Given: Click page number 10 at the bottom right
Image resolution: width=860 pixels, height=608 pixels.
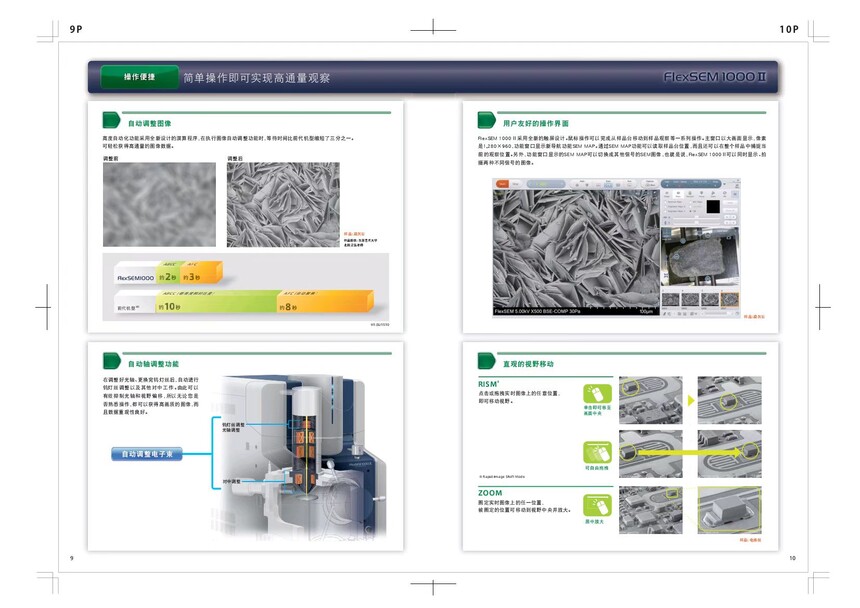Looking at the screenshot, I should pyautogui.click(x=793, y=558).
